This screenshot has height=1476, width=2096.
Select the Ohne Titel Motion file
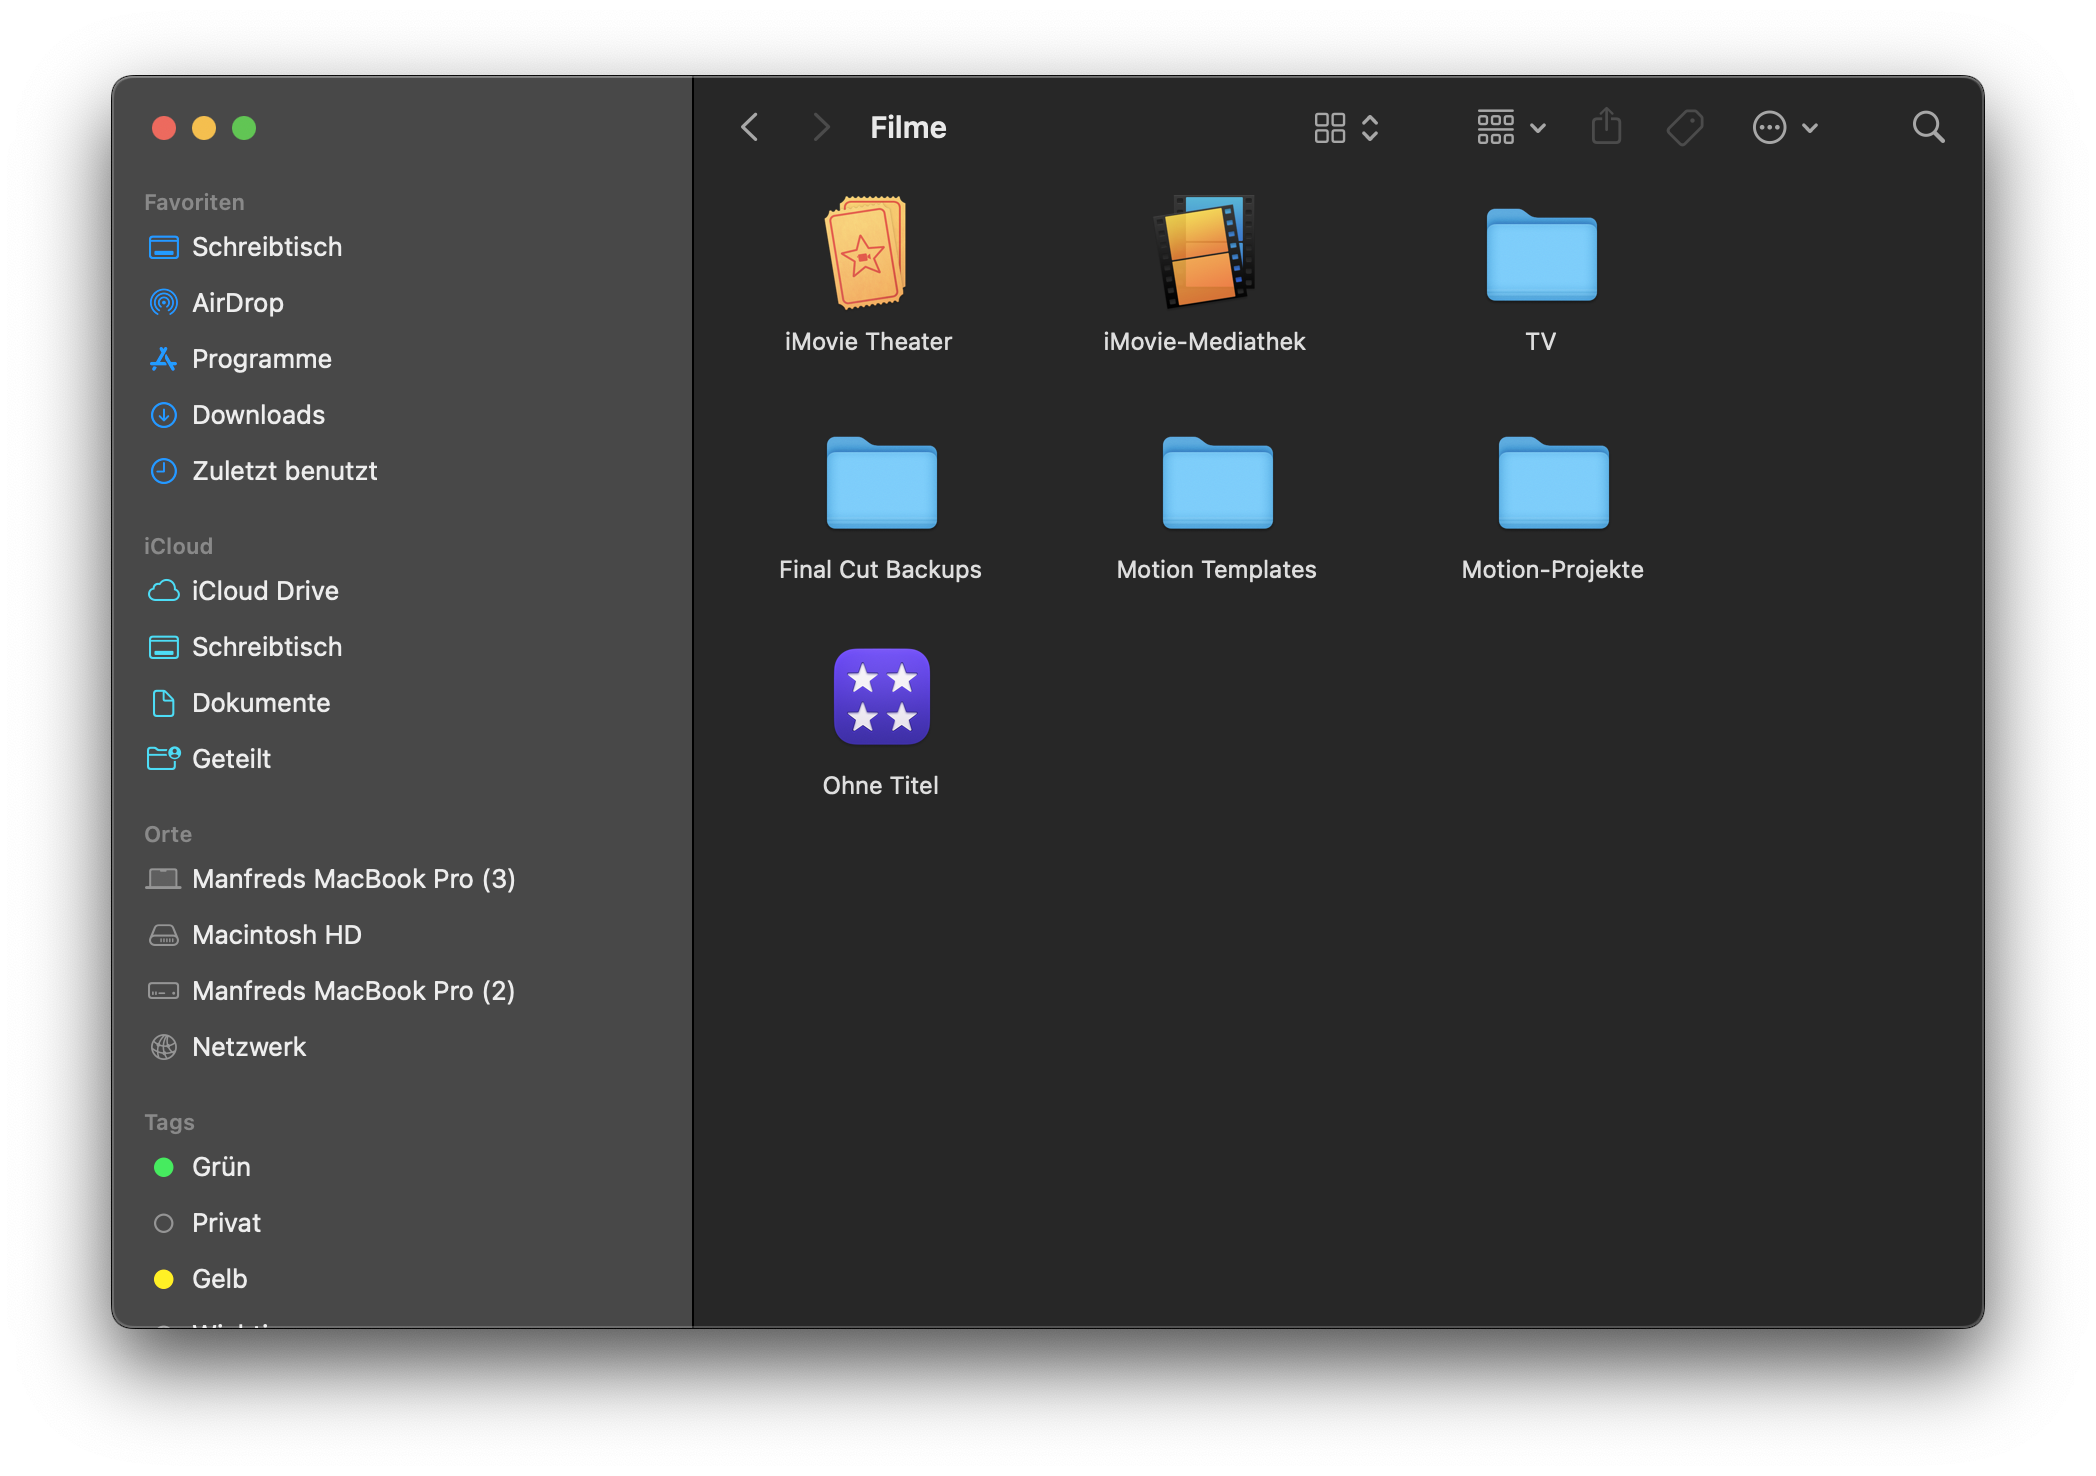point(881,697)
